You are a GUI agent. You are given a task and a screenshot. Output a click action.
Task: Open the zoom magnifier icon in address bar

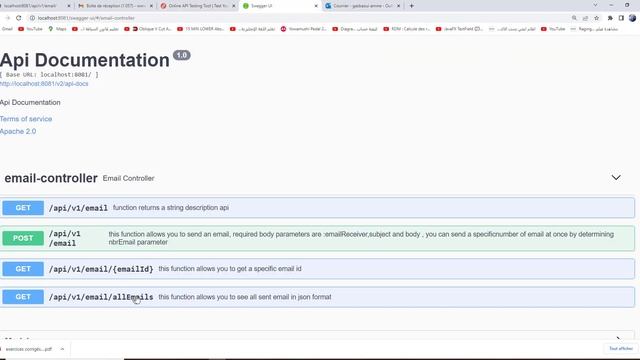(x=574, y=18)
